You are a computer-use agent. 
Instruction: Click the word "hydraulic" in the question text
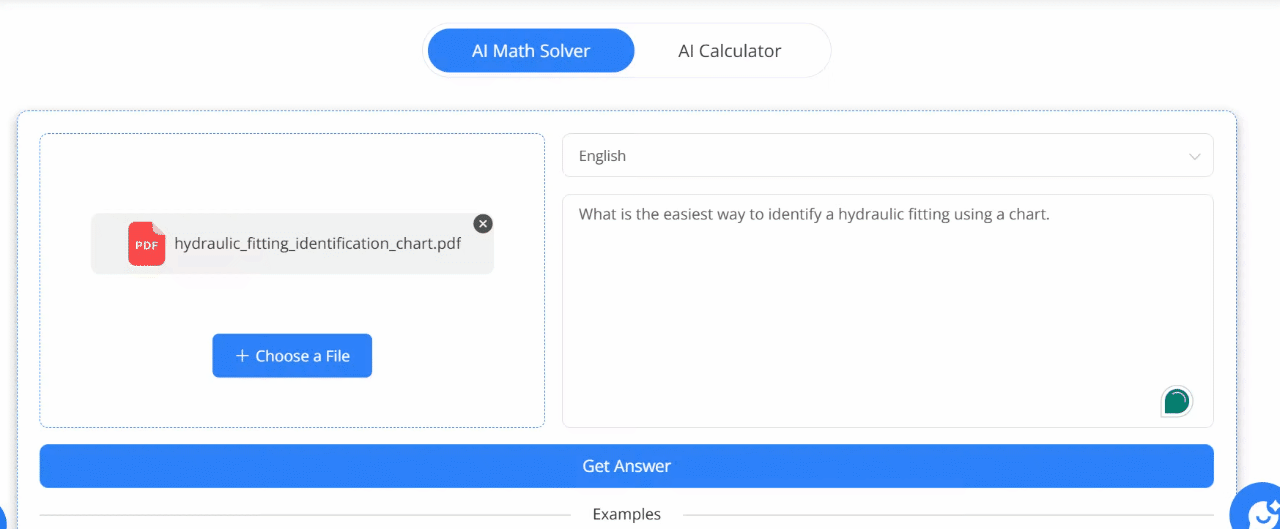click(x=872, y=214)
